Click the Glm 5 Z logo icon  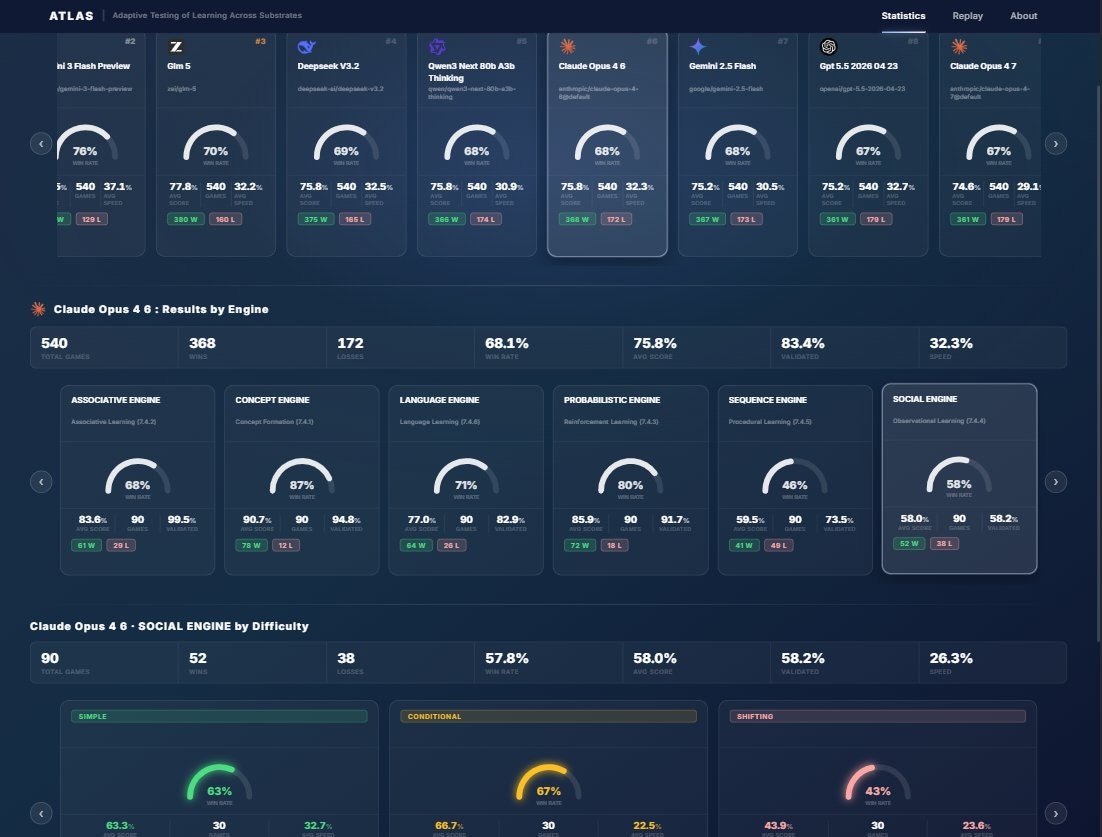coord(176,46)
